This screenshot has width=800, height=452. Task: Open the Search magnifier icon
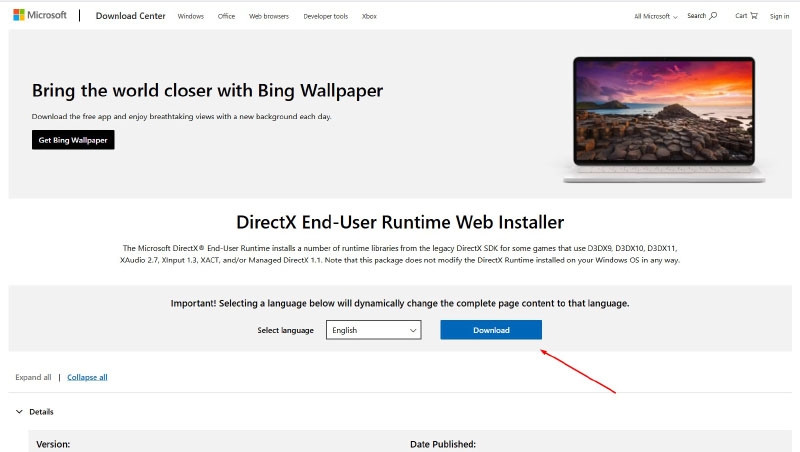tap(713, 16)
